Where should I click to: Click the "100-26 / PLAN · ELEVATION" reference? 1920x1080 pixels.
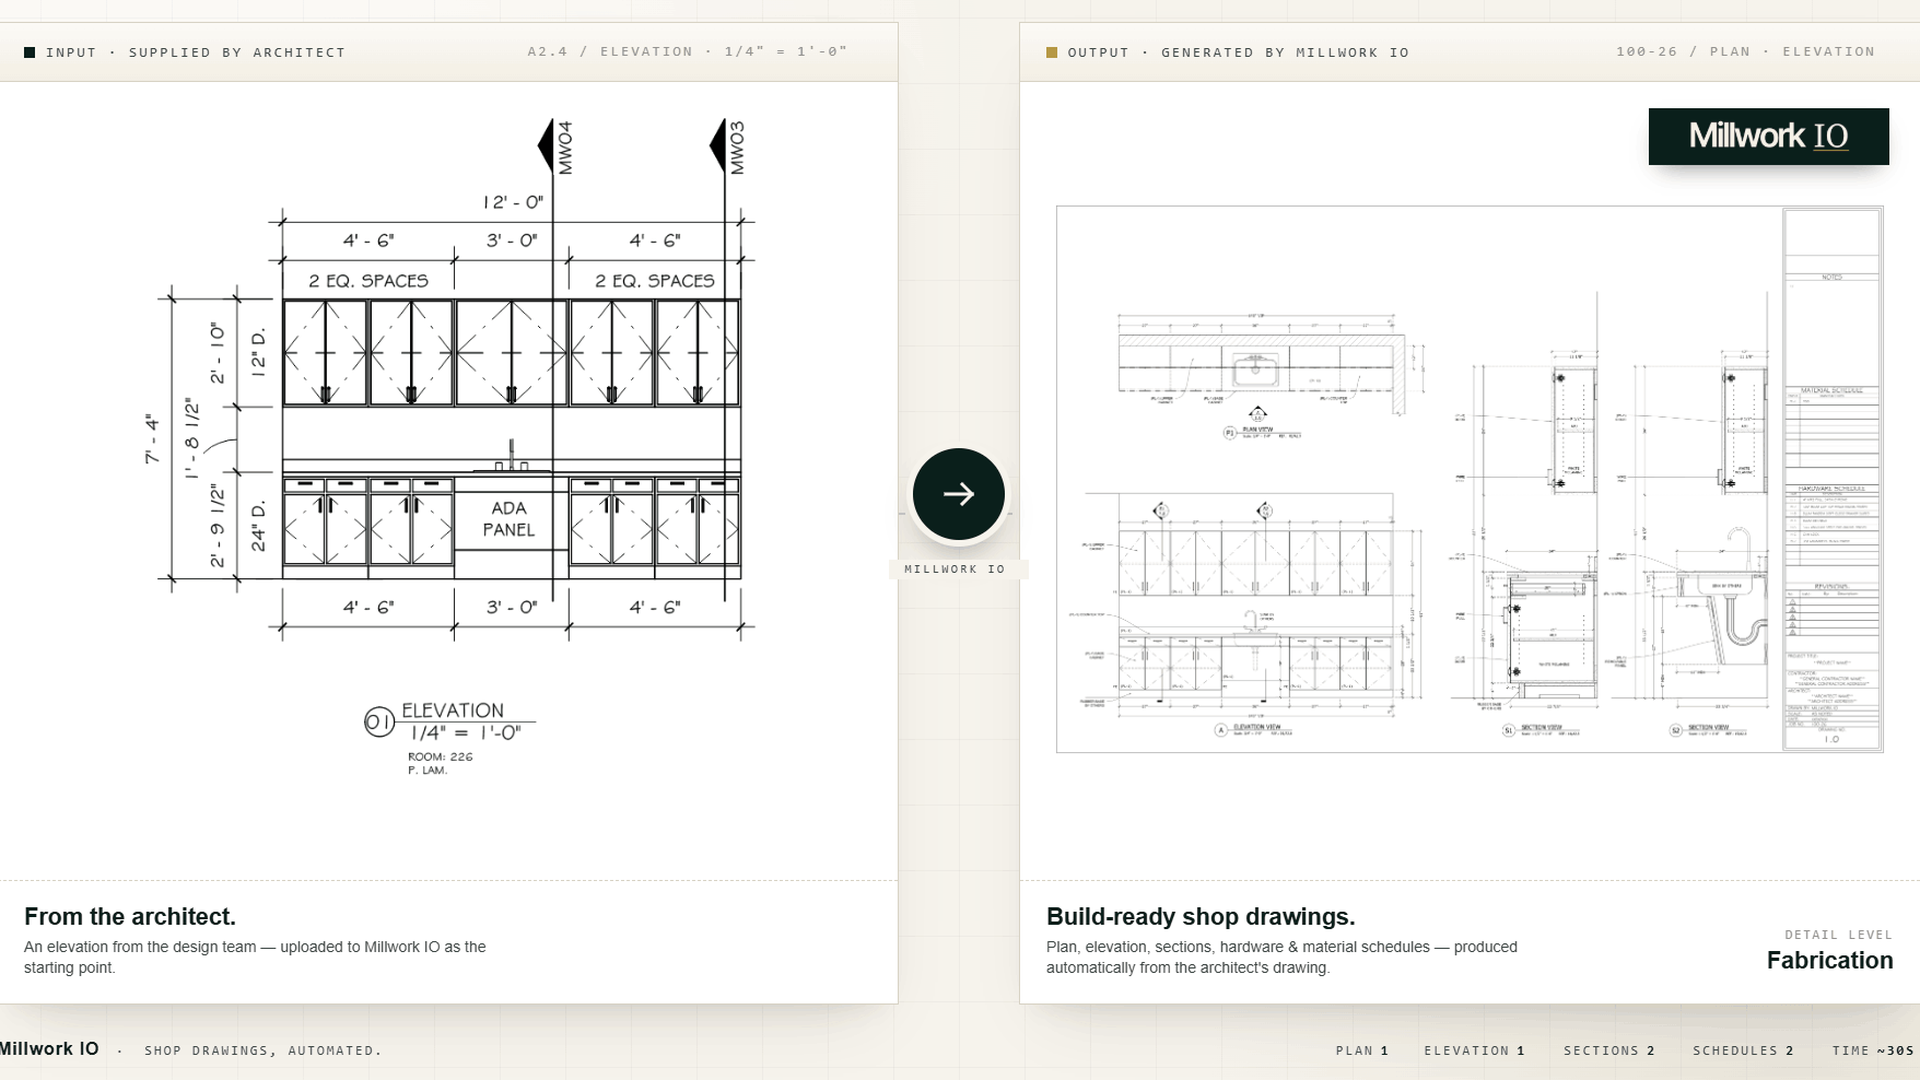pos(1745,51)
